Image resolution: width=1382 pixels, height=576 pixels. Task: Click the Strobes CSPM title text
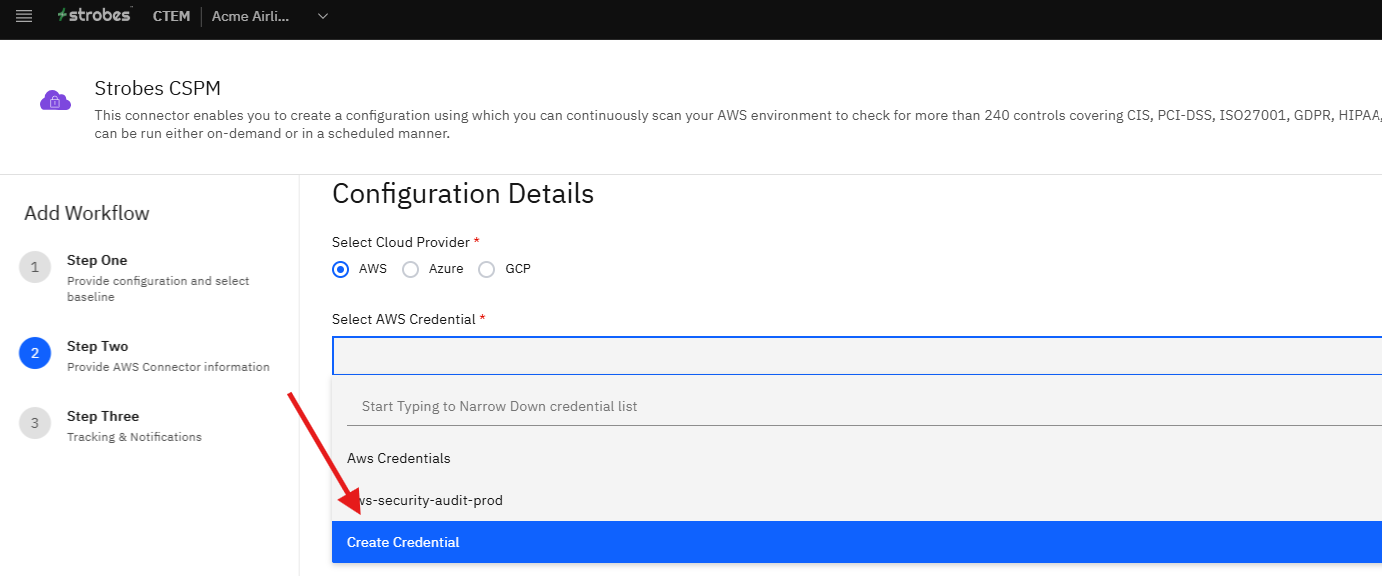[x=158, y=88]
